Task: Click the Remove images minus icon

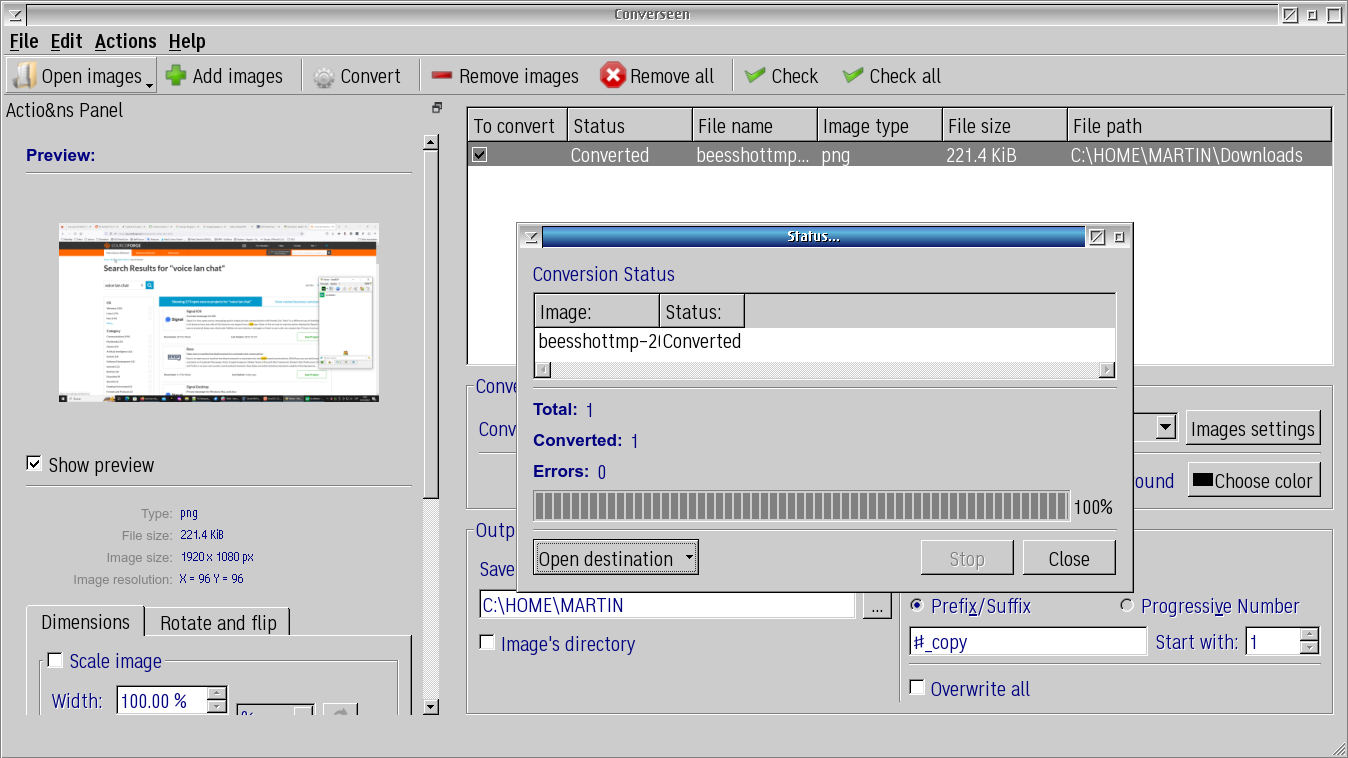Action: coord(442,76)
